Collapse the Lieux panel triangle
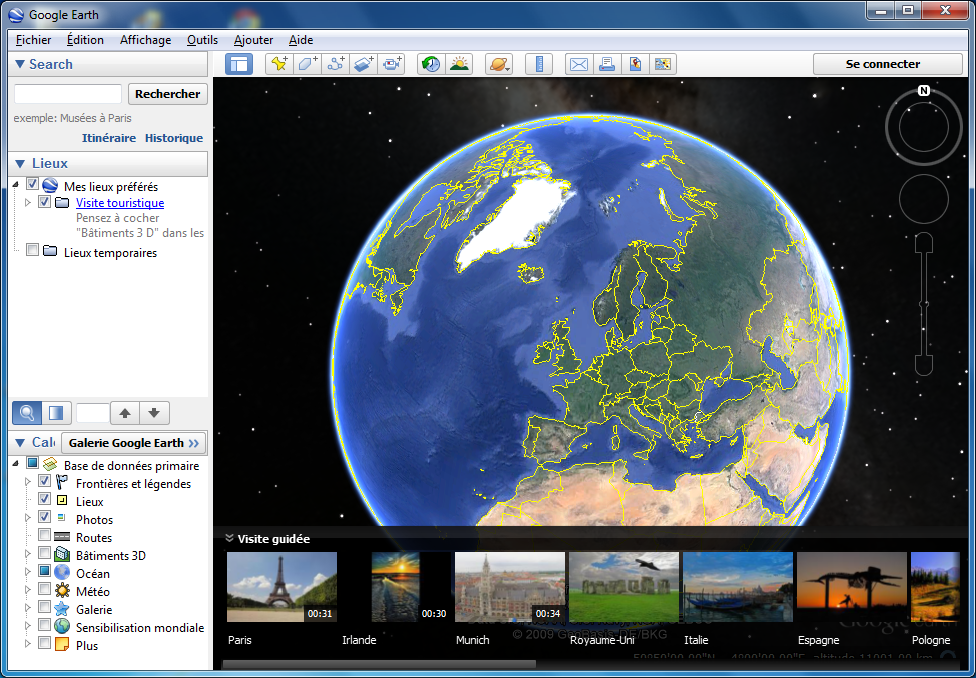The height and width of the screenshot is (678, 976). (x=20, y=163)
